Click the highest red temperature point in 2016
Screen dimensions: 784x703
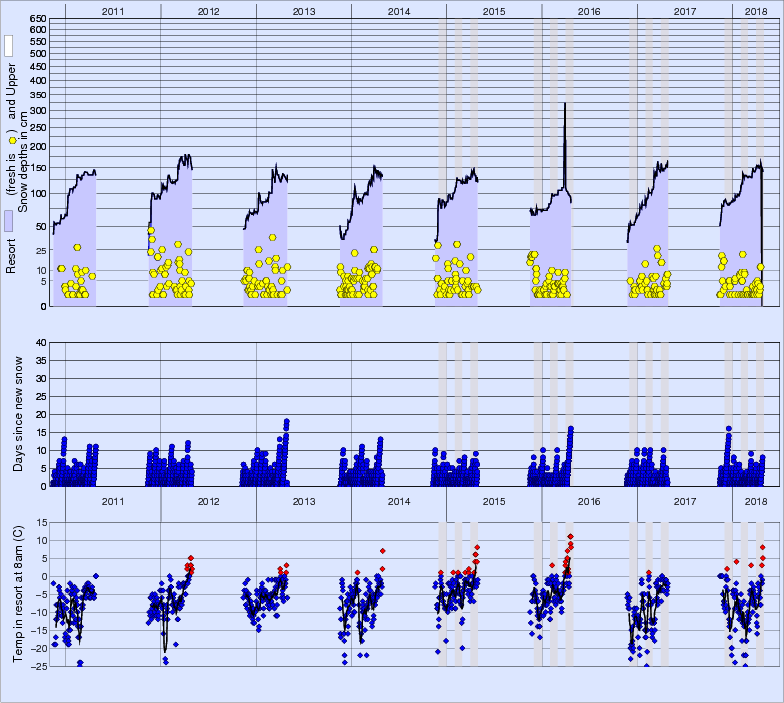[x=570, y=537]
